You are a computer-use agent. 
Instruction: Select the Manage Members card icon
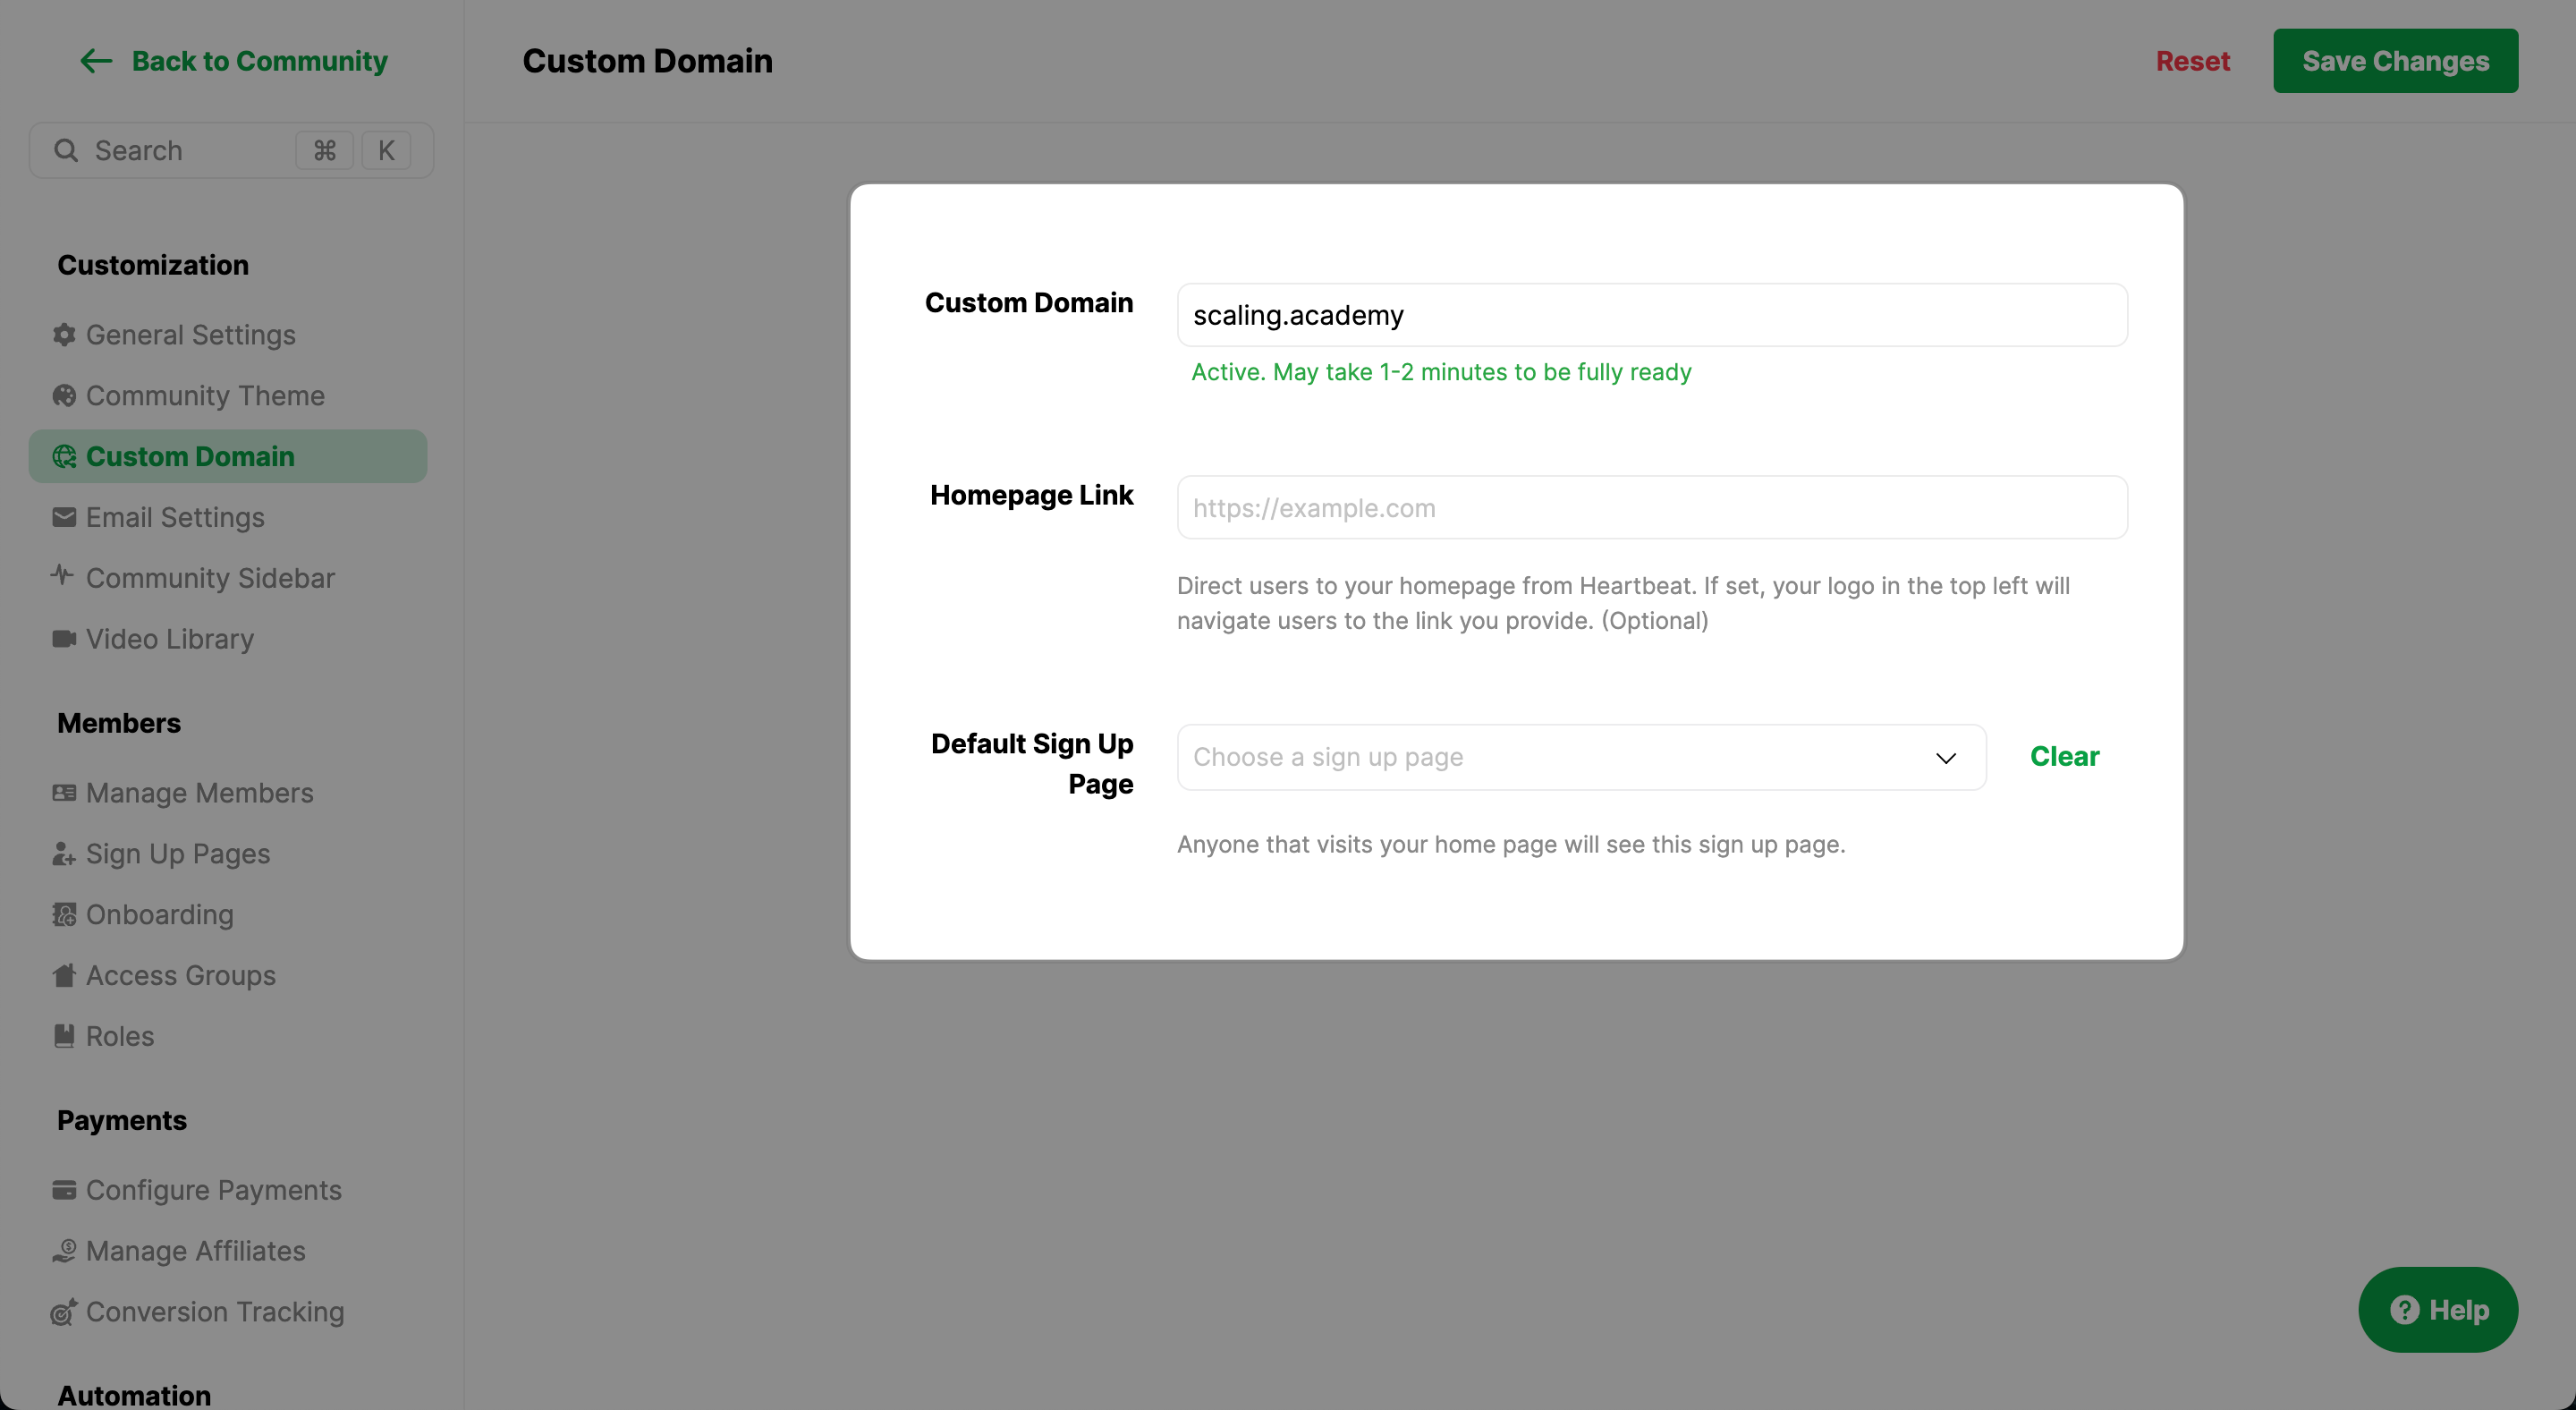64,793
